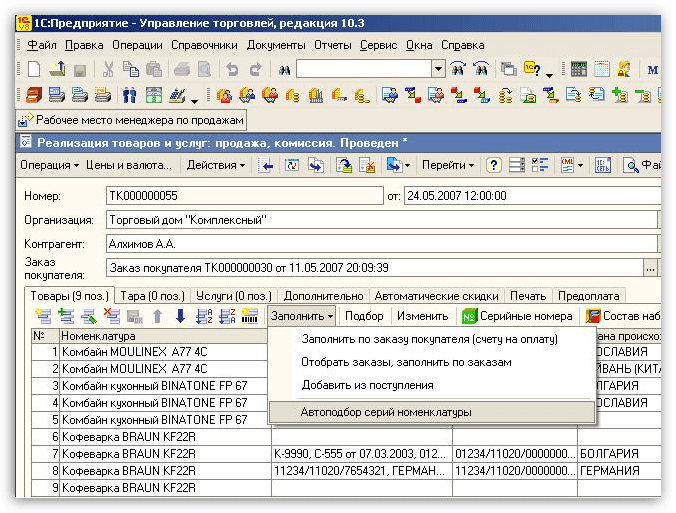
Task: Switch to the Услуги (0 поз.) tab
Action: (x=234, y=296)
